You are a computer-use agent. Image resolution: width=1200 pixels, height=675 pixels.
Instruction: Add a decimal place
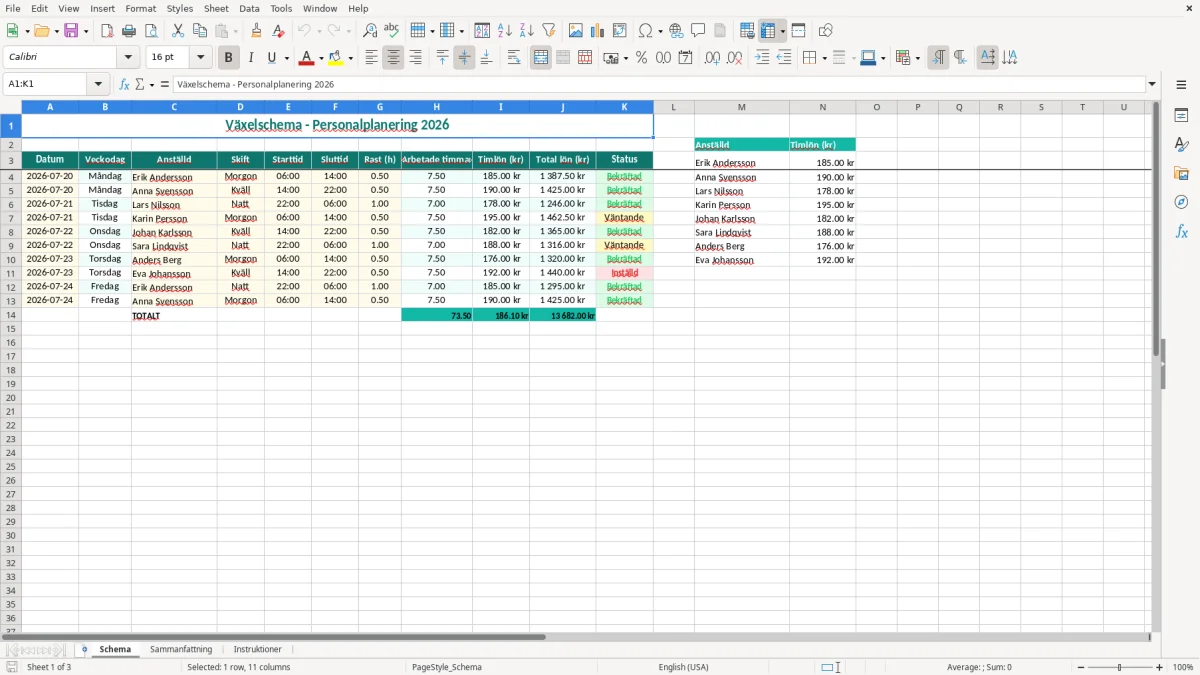[712, 58]
